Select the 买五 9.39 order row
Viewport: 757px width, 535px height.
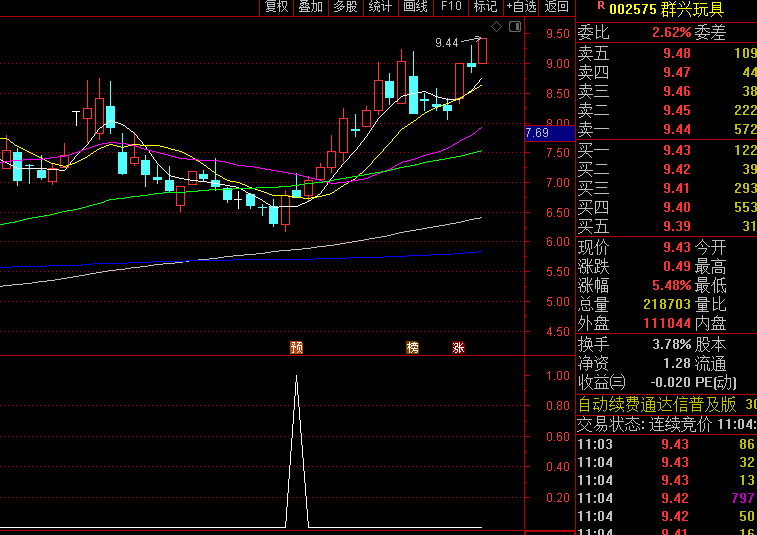tap(667, 226)
